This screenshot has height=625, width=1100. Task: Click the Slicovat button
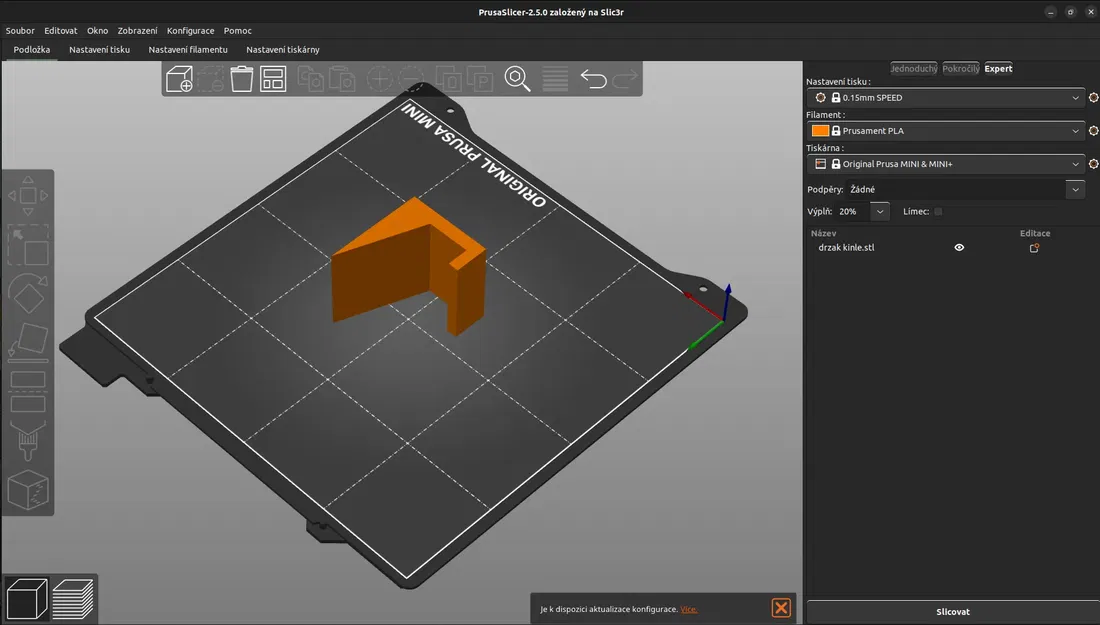pyautogui.click(x=953, y=612)
